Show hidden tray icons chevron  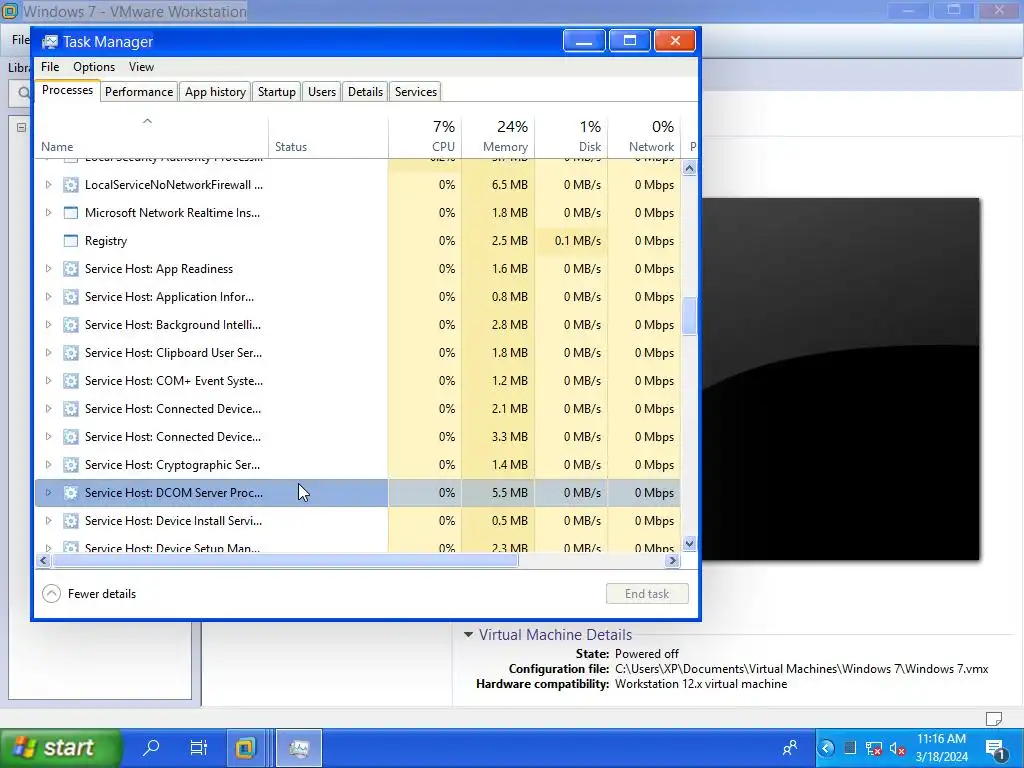(826, 748)
